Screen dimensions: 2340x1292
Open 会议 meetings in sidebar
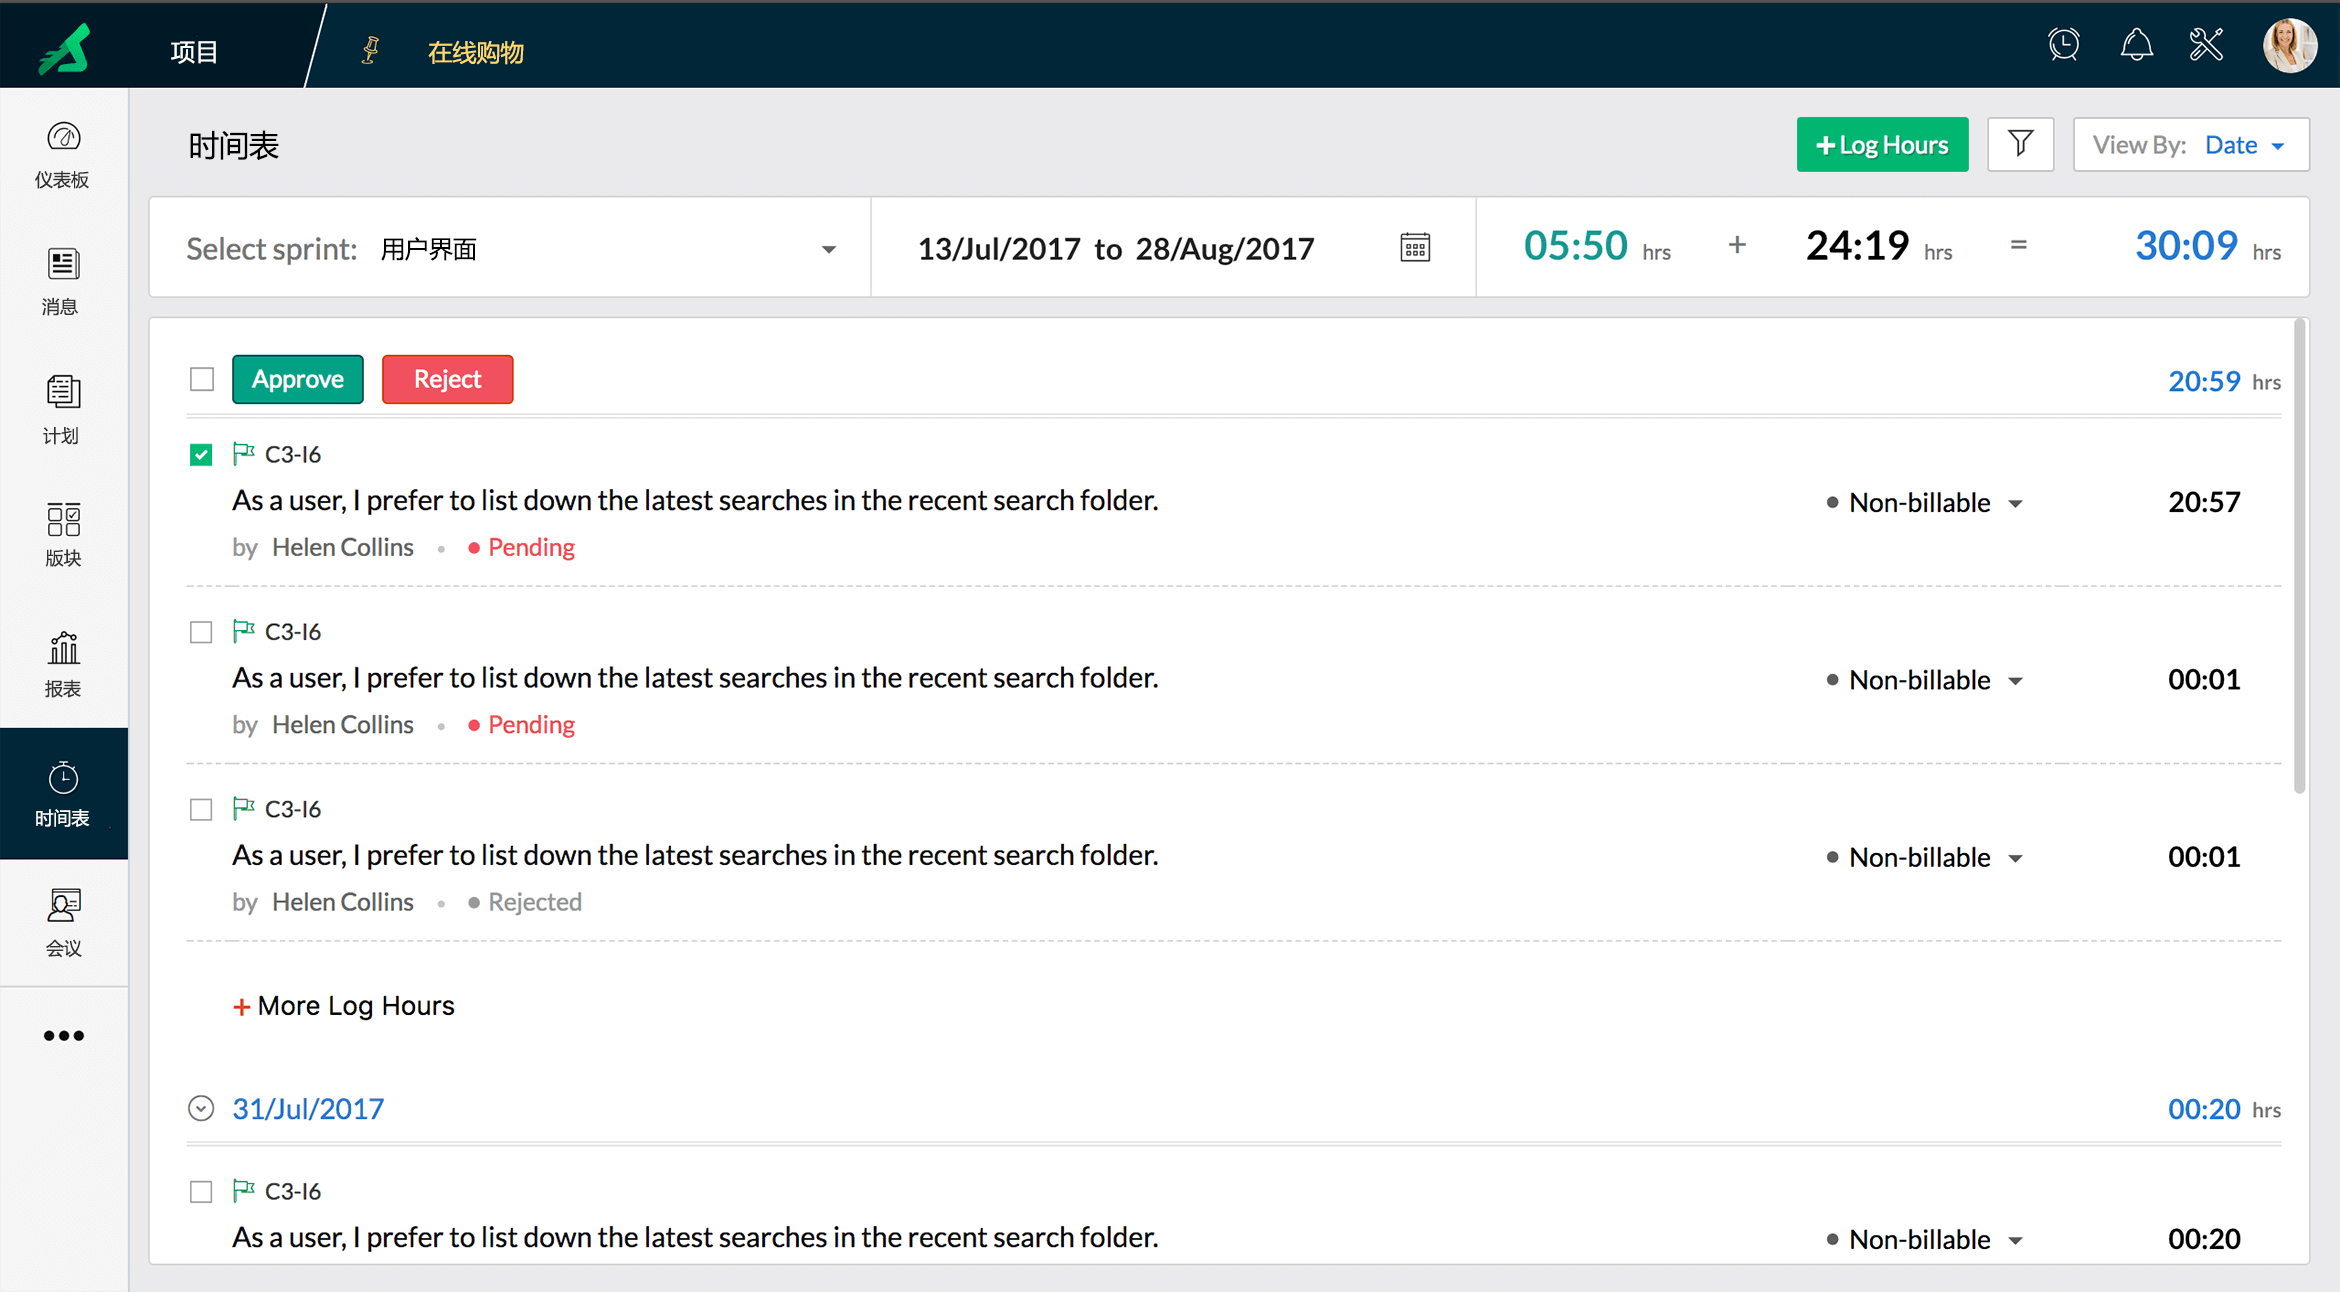point(63,922)
